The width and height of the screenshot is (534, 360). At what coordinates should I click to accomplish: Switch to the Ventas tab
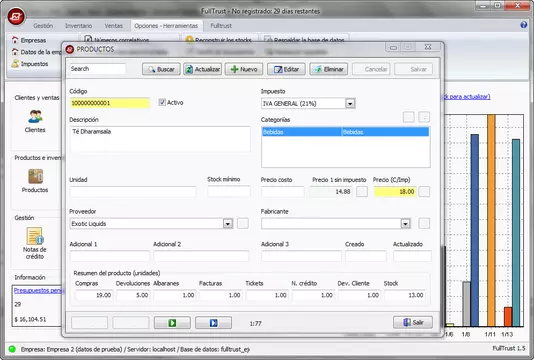(x=113, y=26)
